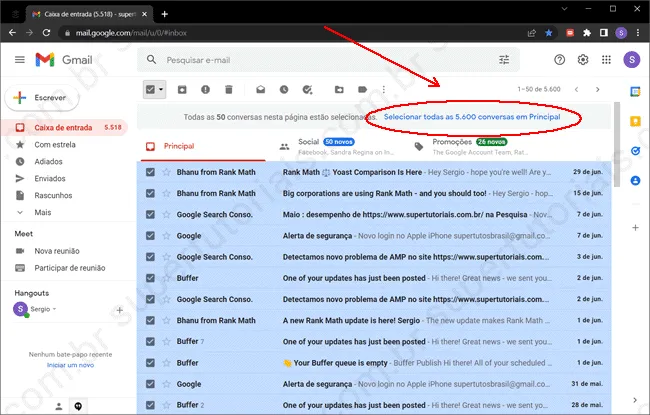The width and height of the screenshot is (650, 415).
Task: Report selected conversations as spam
Action: pyautogui.click(x=205, y=89)
